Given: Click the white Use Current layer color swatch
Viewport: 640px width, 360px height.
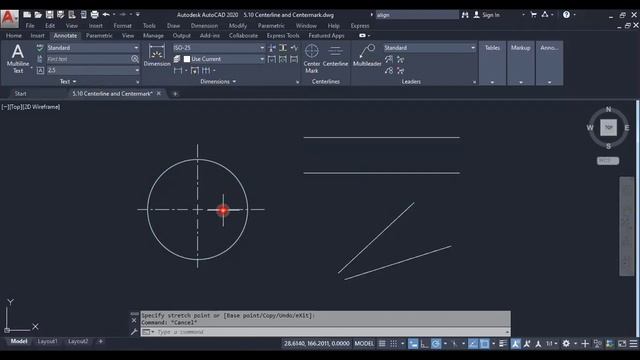Looking at the screenshot, I should pos(187,59).
